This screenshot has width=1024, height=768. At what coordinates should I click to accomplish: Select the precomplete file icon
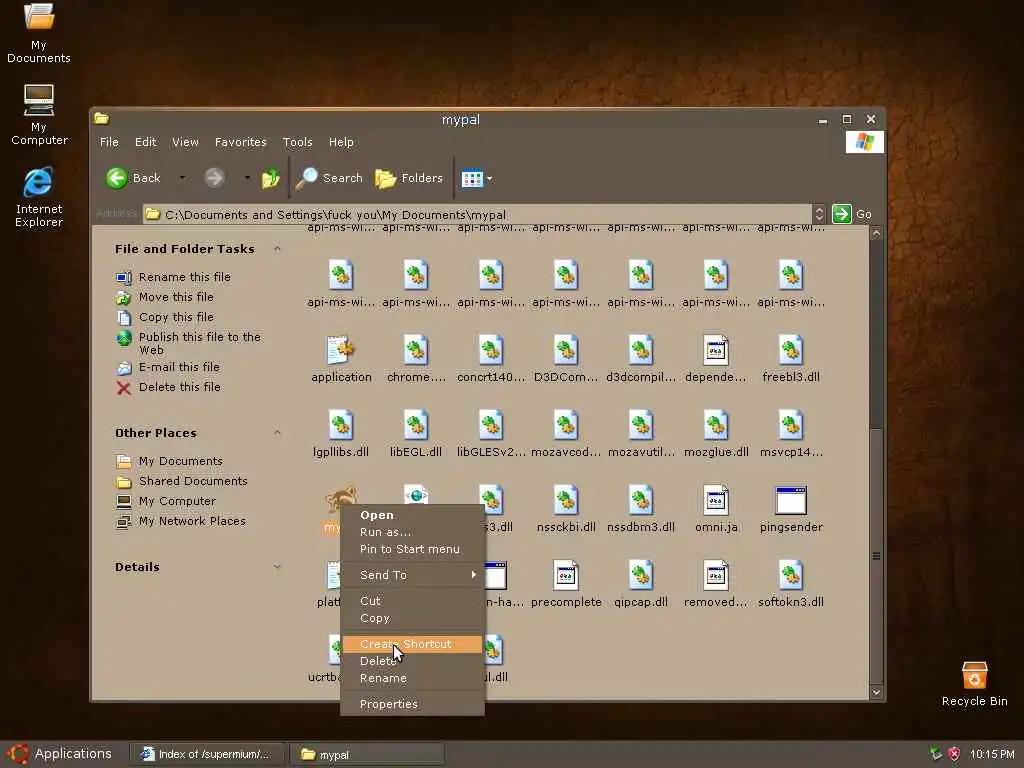(566, 575)
